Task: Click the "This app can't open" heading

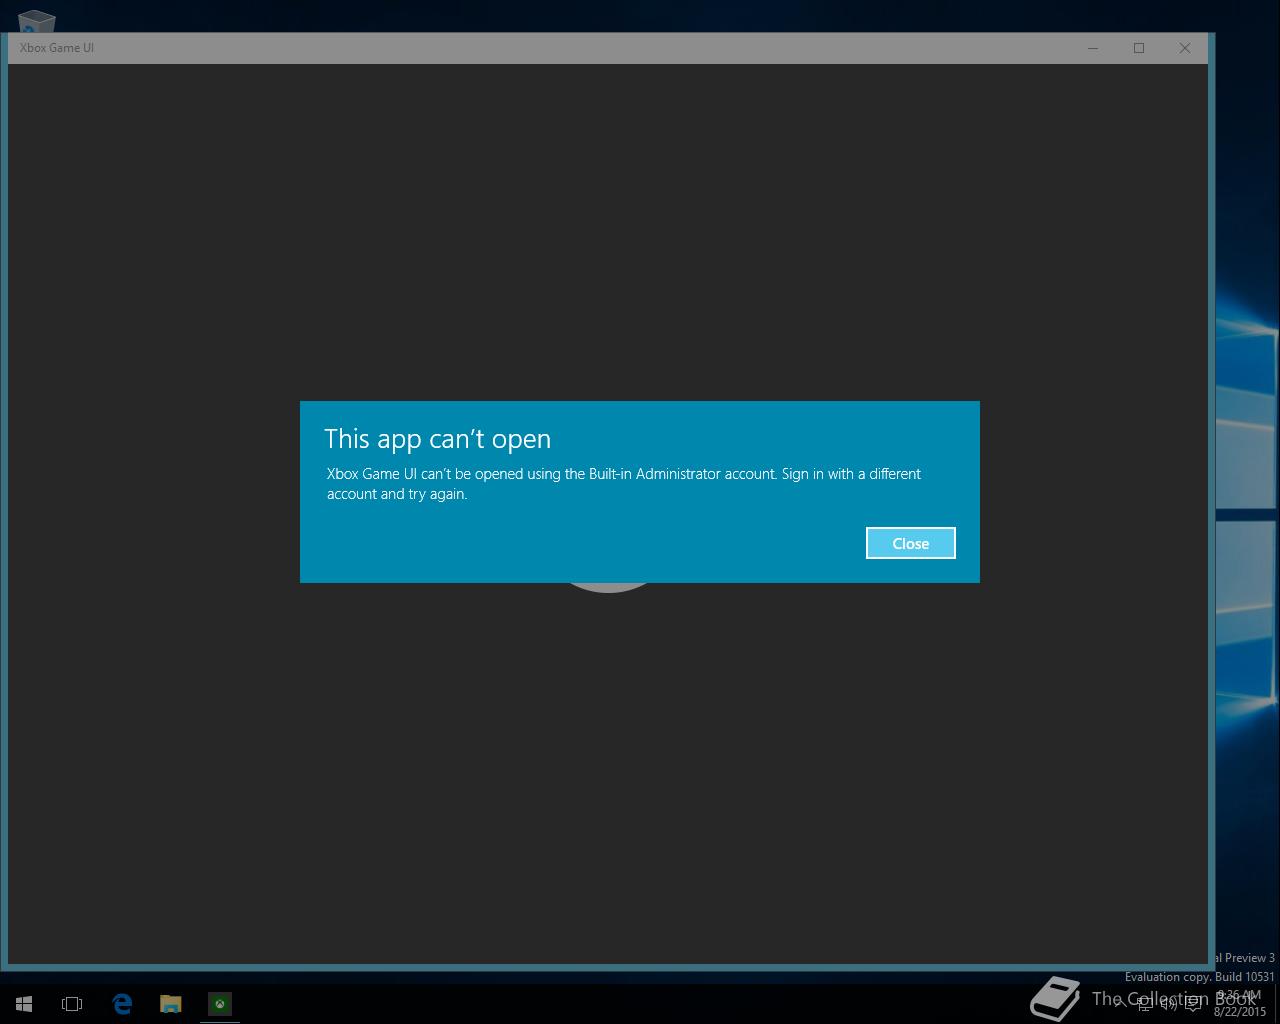Action: pos(437,439)
